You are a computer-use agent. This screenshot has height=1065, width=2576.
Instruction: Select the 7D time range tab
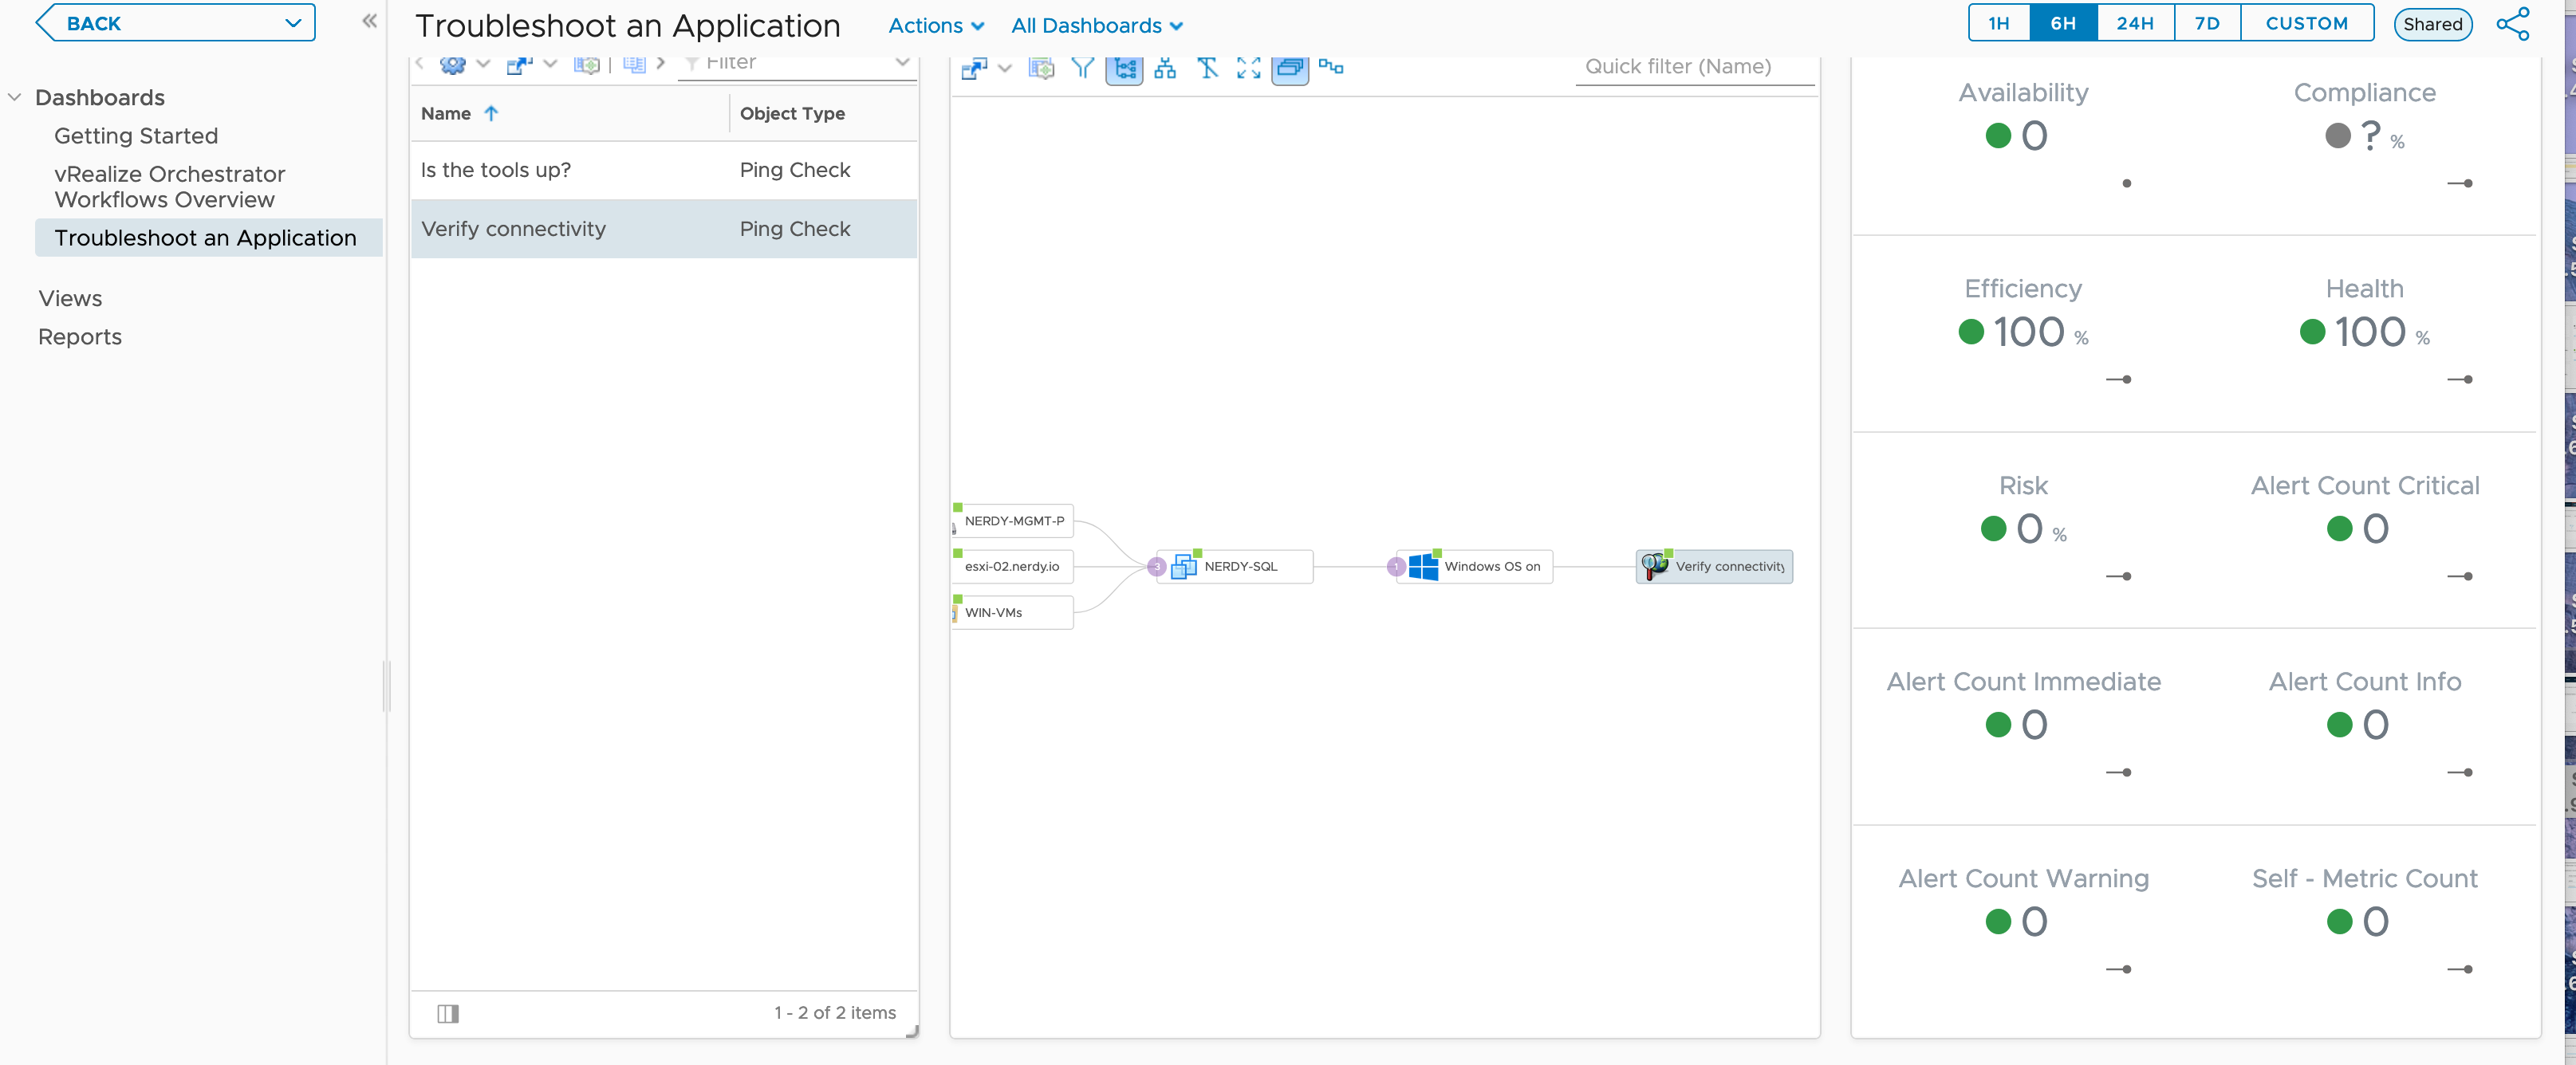pyautogui.click(x=2207, y=23)
